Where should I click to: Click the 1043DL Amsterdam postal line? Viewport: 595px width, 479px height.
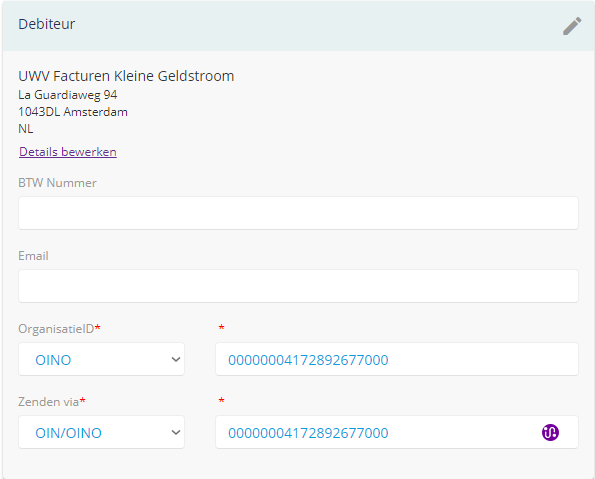coord(73,112)
